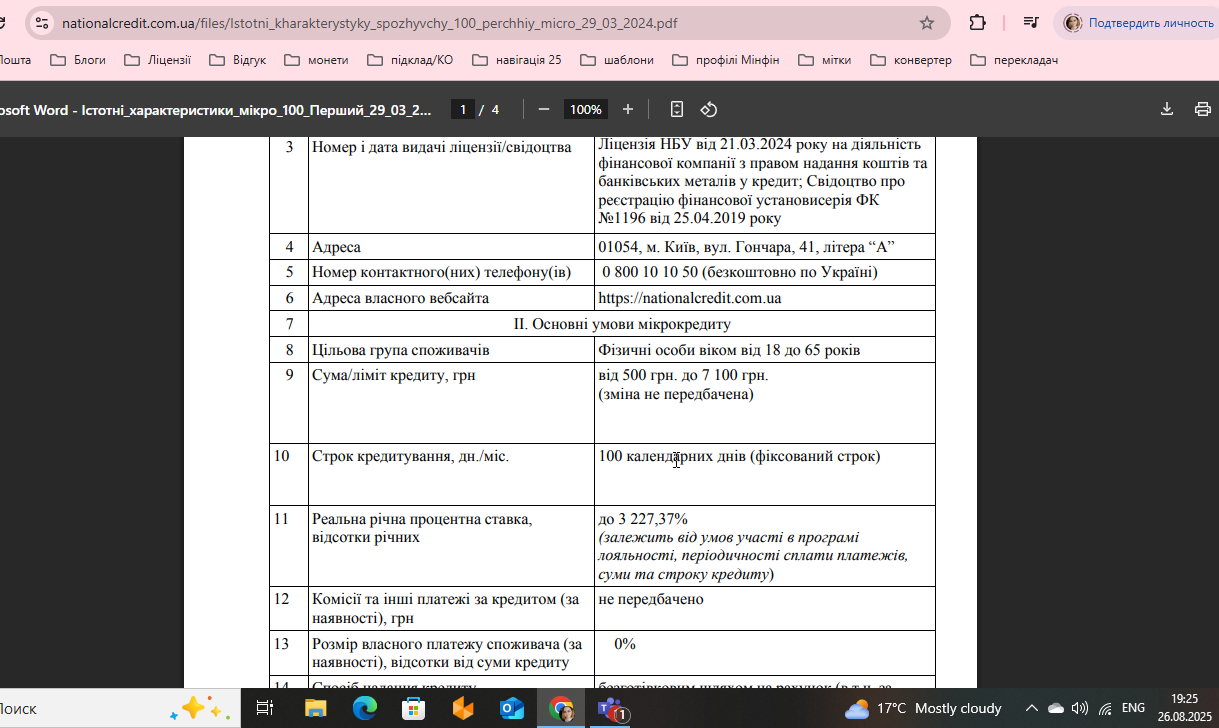Screen dimensions: 1219x728
Task: Open Microsoft Store from the taskbar
Action: (x=413, y=709)
